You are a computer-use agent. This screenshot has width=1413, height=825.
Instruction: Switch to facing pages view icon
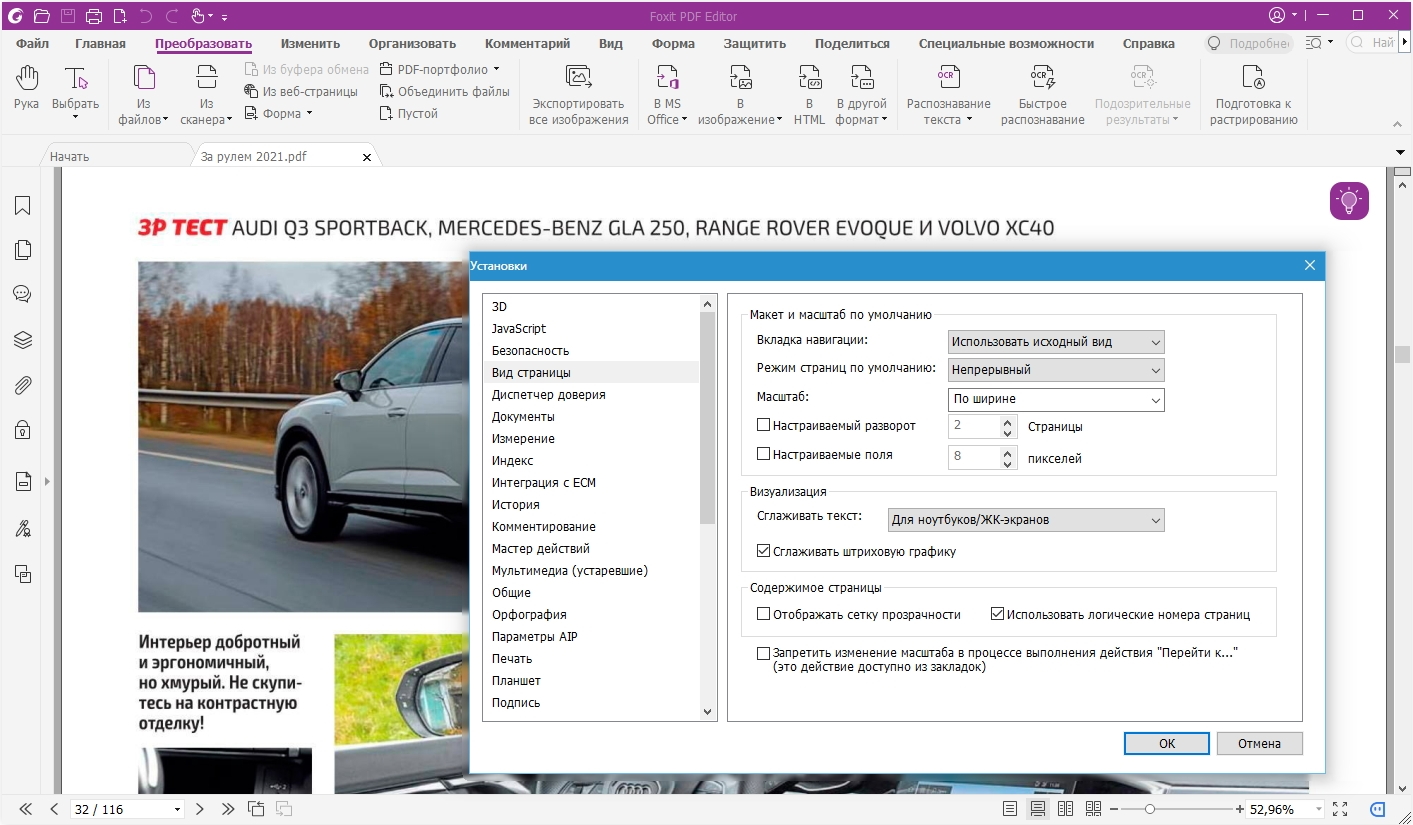[1066, 809]
